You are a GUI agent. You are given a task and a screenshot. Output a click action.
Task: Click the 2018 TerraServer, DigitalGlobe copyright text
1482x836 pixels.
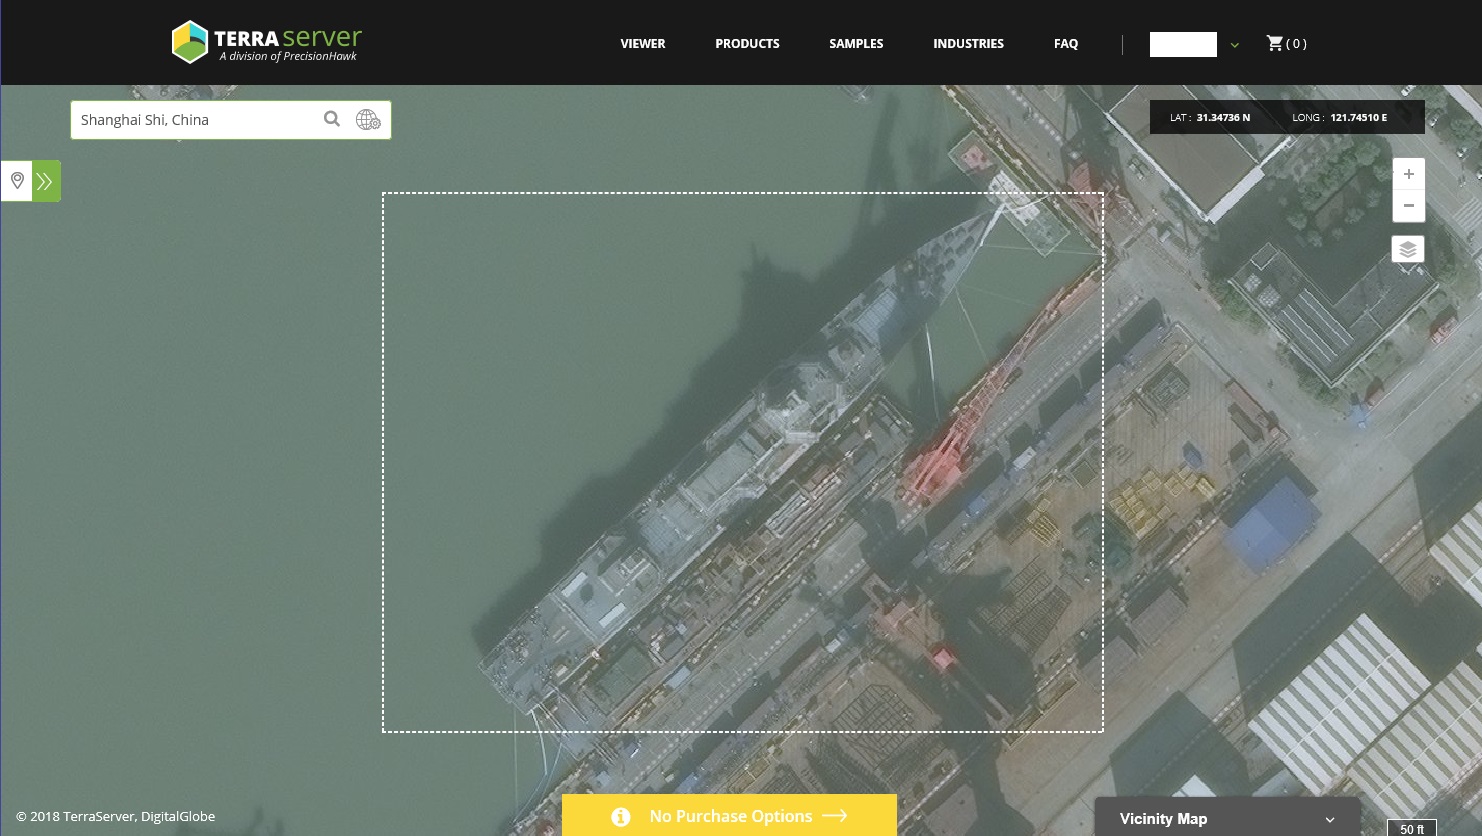[x=115, y=816]
